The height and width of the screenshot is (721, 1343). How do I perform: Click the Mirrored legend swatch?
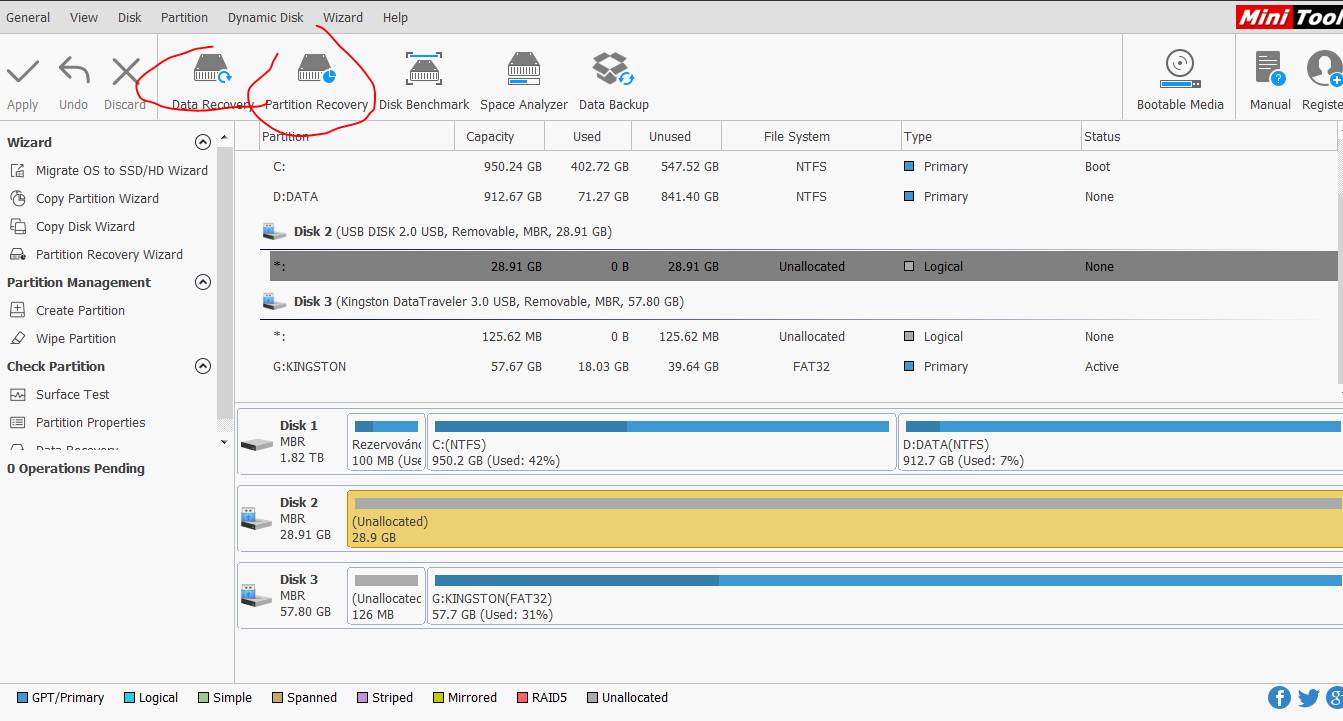439,698
